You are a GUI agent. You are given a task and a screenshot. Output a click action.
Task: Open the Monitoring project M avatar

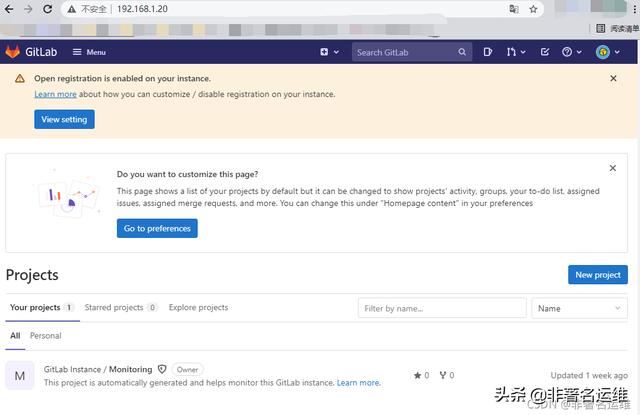pyautogui.click(x=20, y=375)
